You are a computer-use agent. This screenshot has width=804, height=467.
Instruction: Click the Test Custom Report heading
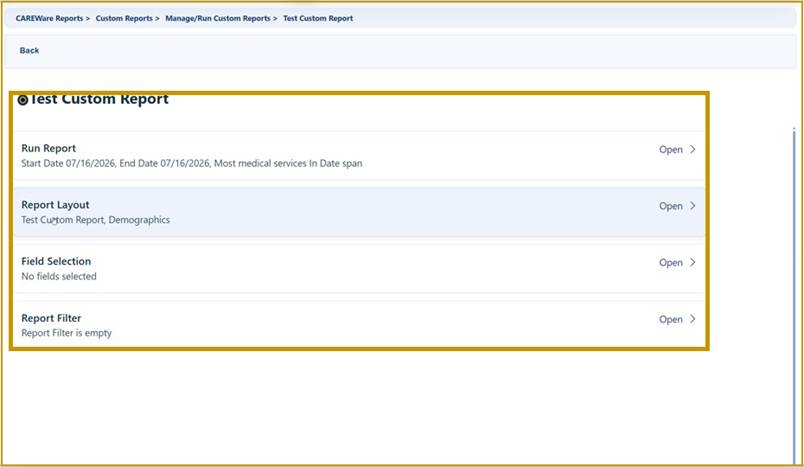(x=98, y=99)
